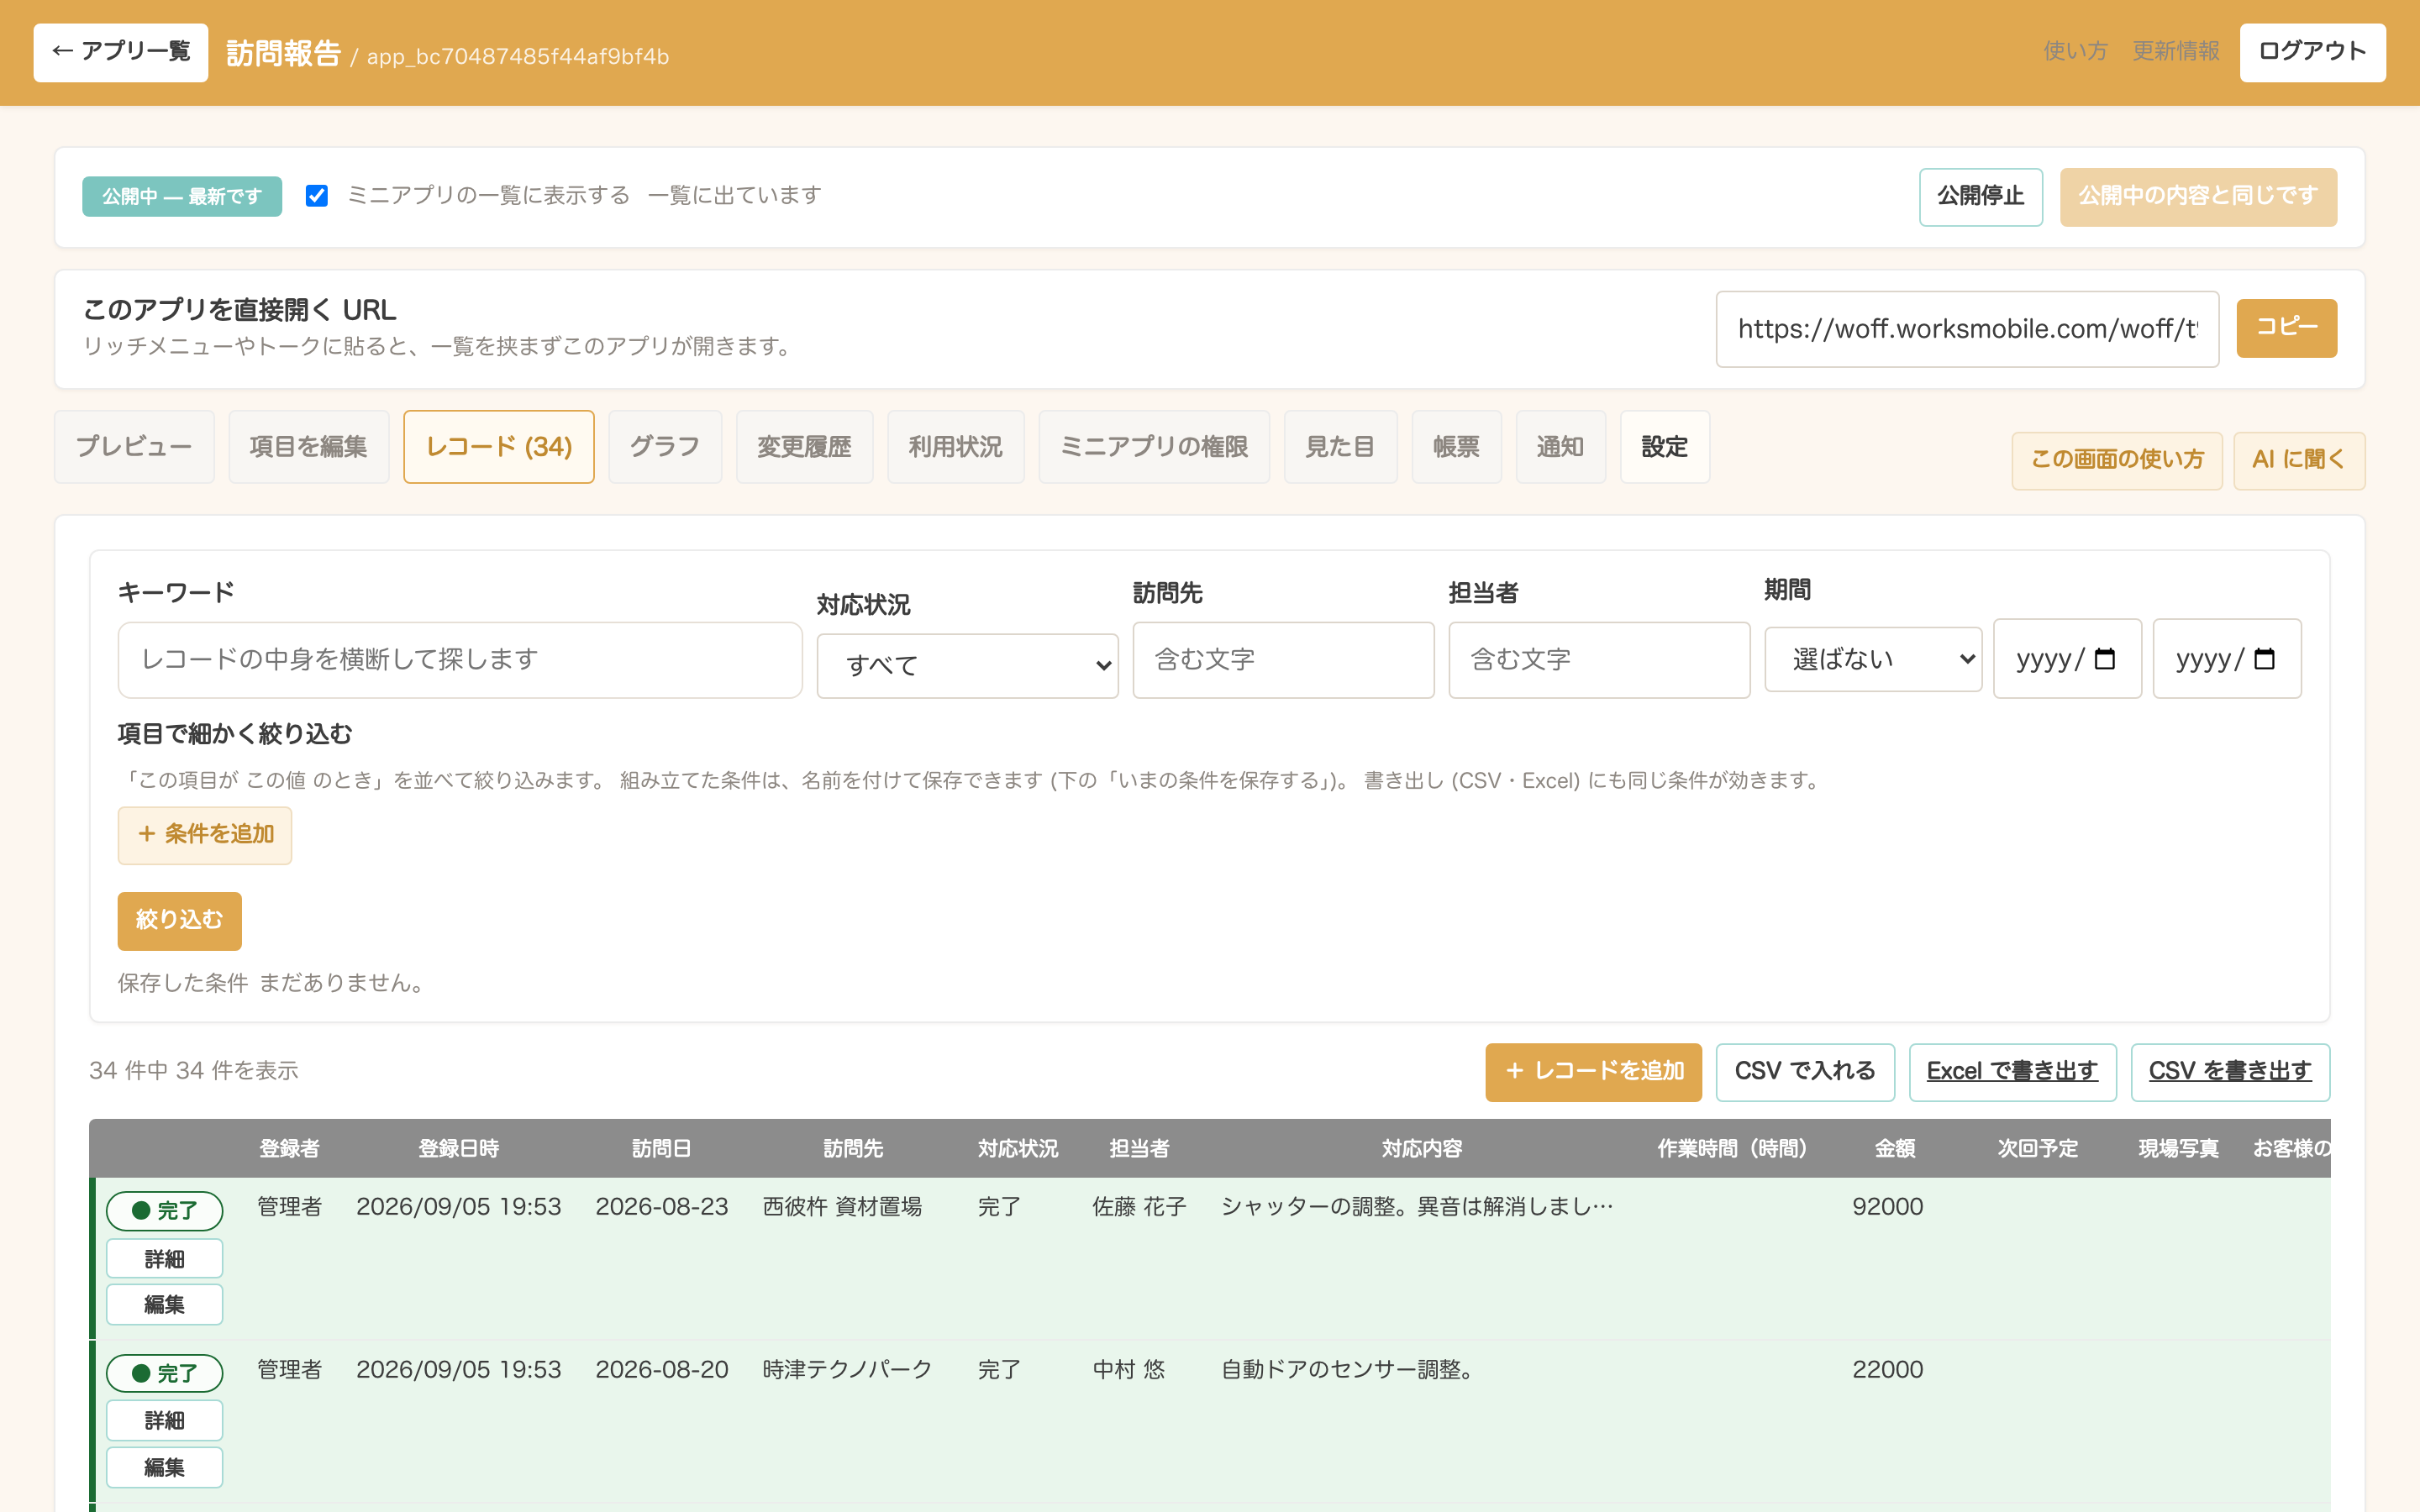The image size is (2420, 1512).
Task: Click Excel で書き出す link
Action: [2012, 1072]
